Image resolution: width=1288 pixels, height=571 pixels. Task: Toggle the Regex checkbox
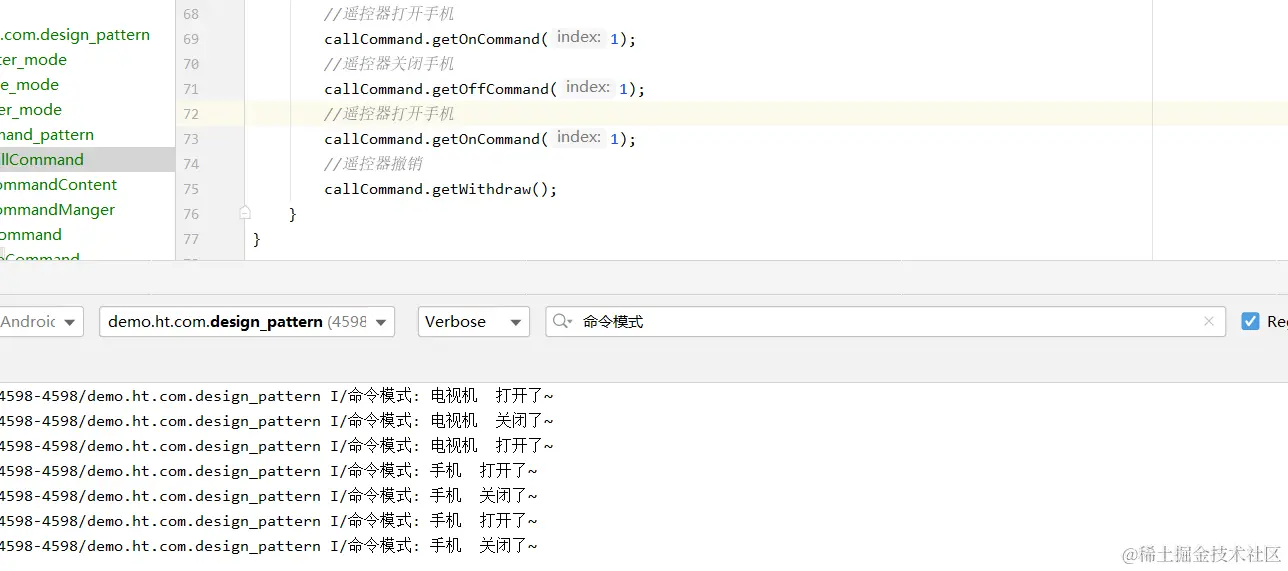click(x=1250, y=321)
